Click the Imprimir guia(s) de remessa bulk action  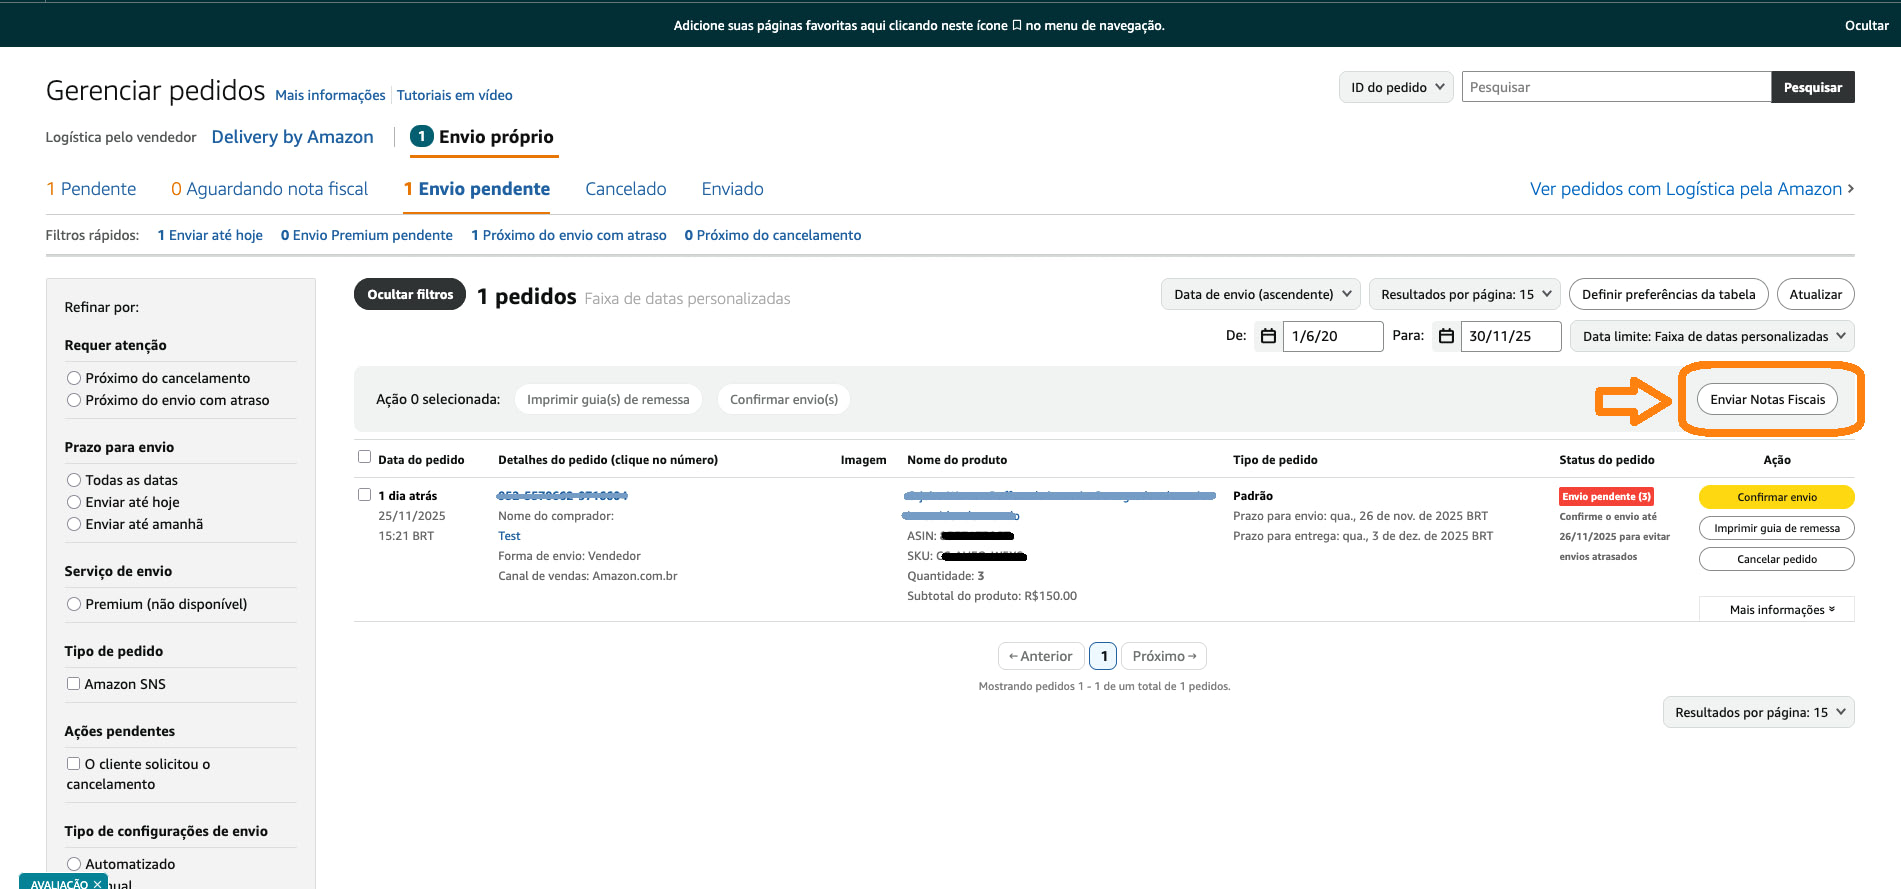[608, 399]
